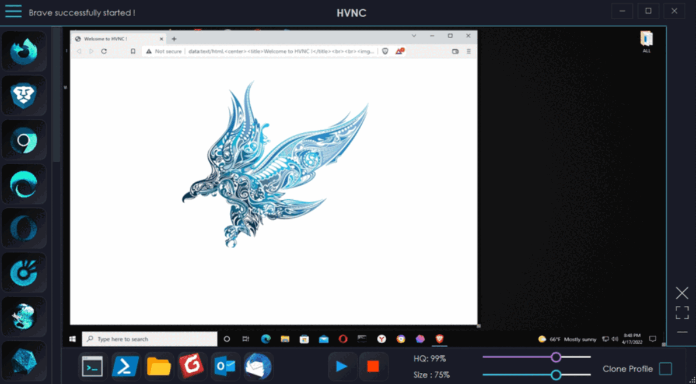
Task: Start the HVNC stream with blue play button
Action: click(x=342, y=366)
